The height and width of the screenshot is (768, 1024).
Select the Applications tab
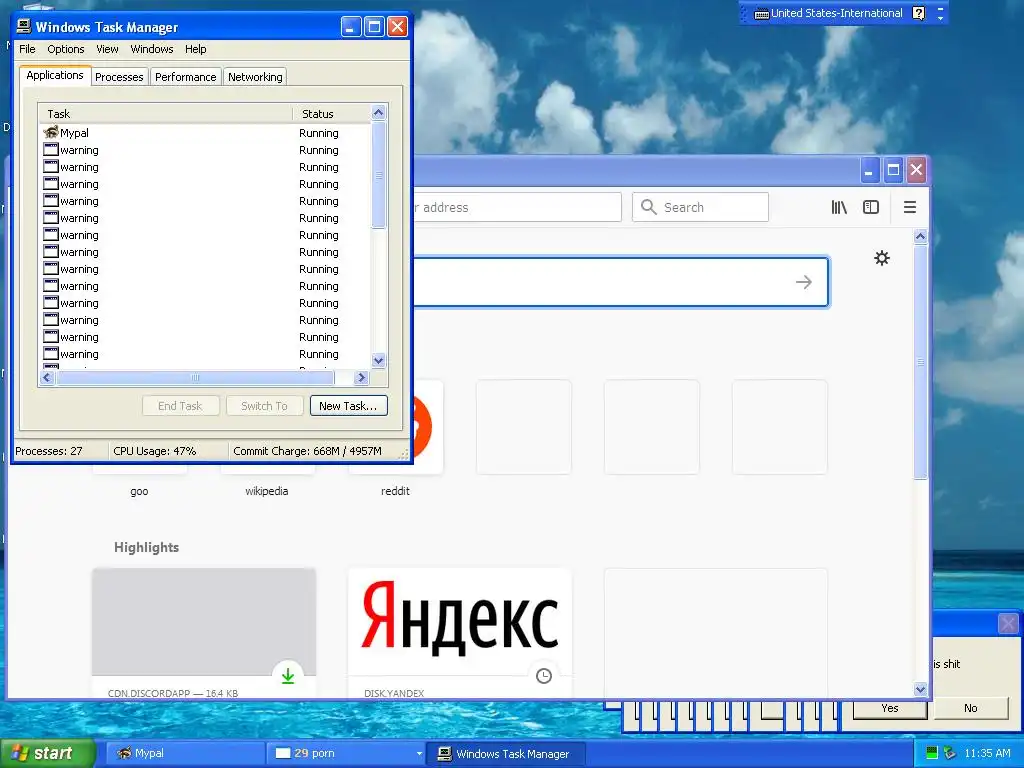click(x=55, y=75)
